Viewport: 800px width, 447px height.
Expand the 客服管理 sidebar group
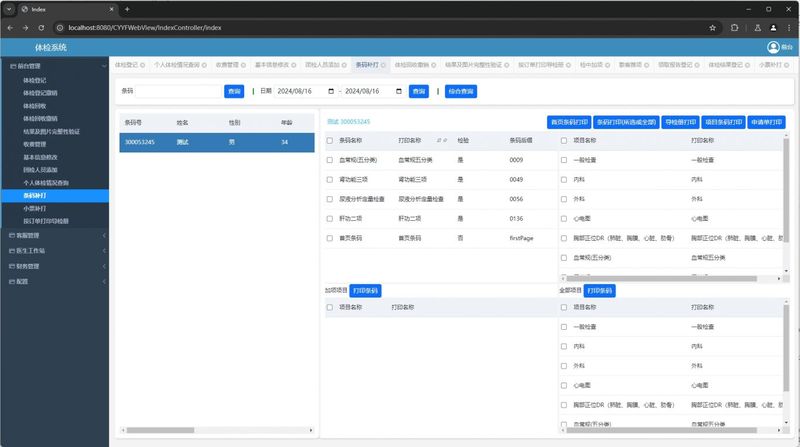[55, 236]
